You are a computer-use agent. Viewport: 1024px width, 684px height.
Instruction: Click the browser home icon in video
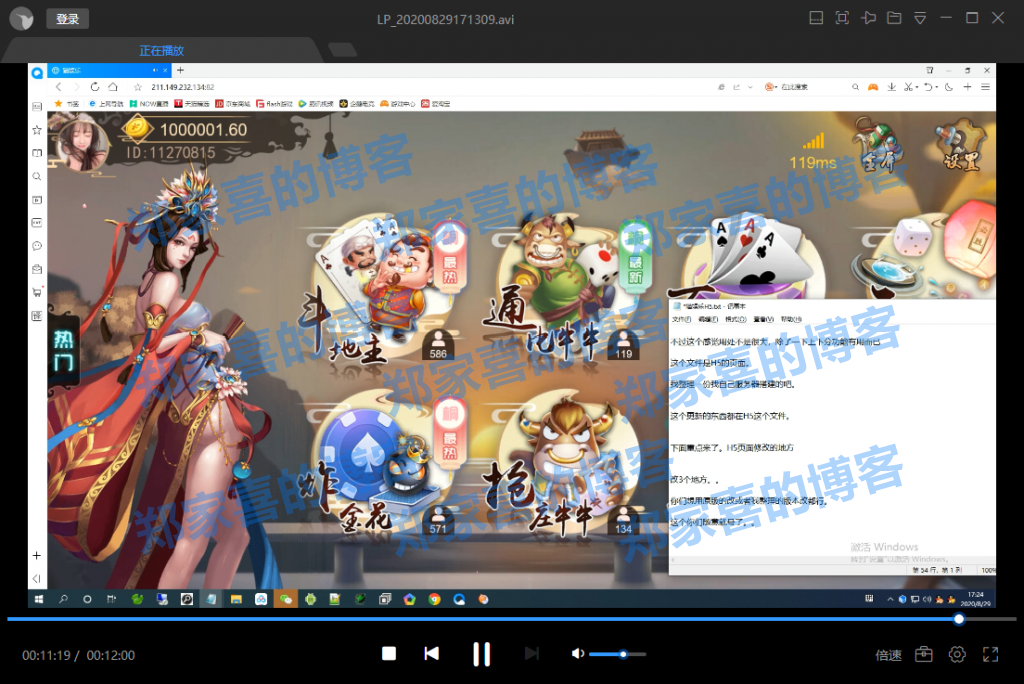(x=113, y=87)
